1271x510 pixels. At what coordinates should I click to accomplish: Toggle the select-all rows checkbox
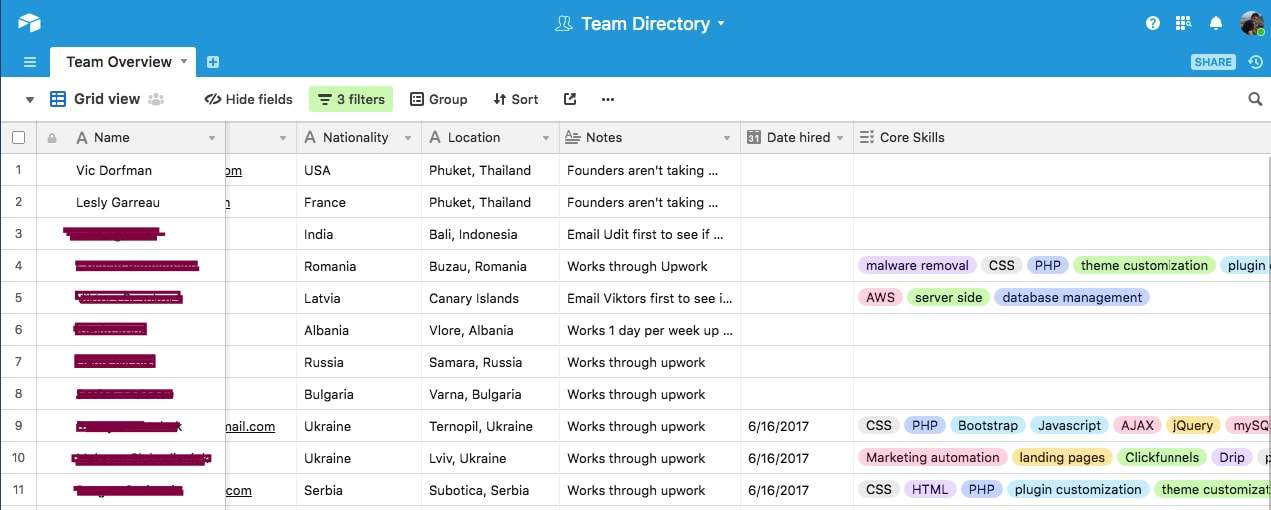[x=18, y=138]
